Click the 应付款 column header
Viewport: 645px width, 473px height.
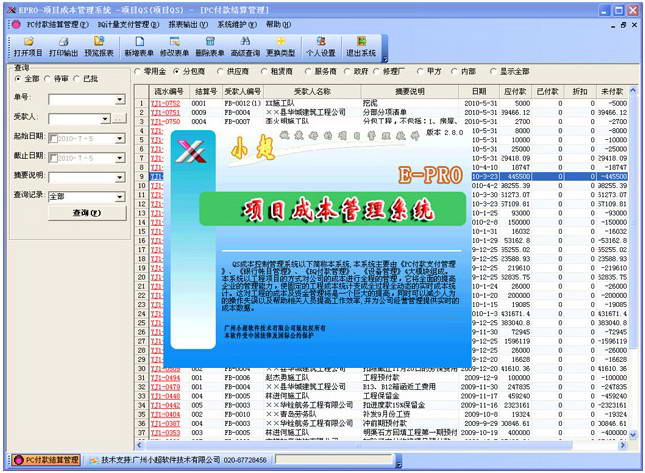click(x=515, y=91)
